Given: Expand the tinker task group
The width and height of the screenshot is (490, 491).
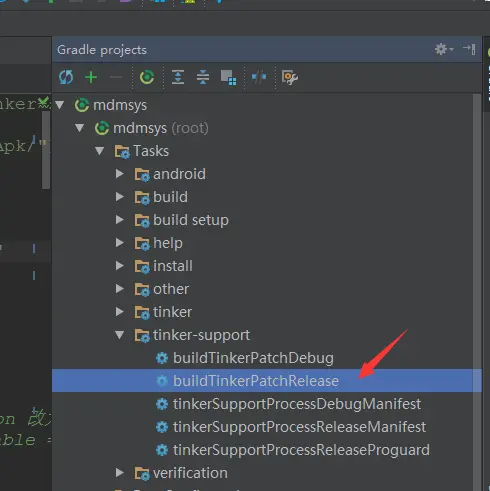Looking at the screenshot, I should (120, 312).
